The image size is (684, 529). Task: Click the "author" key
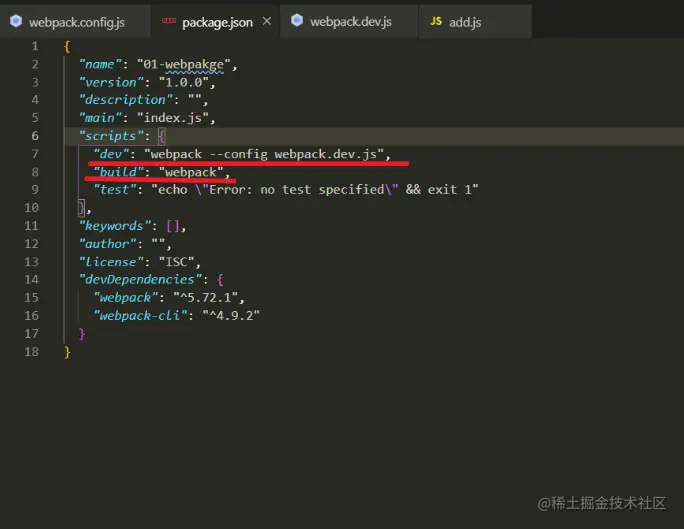click(x=107, y=244)
